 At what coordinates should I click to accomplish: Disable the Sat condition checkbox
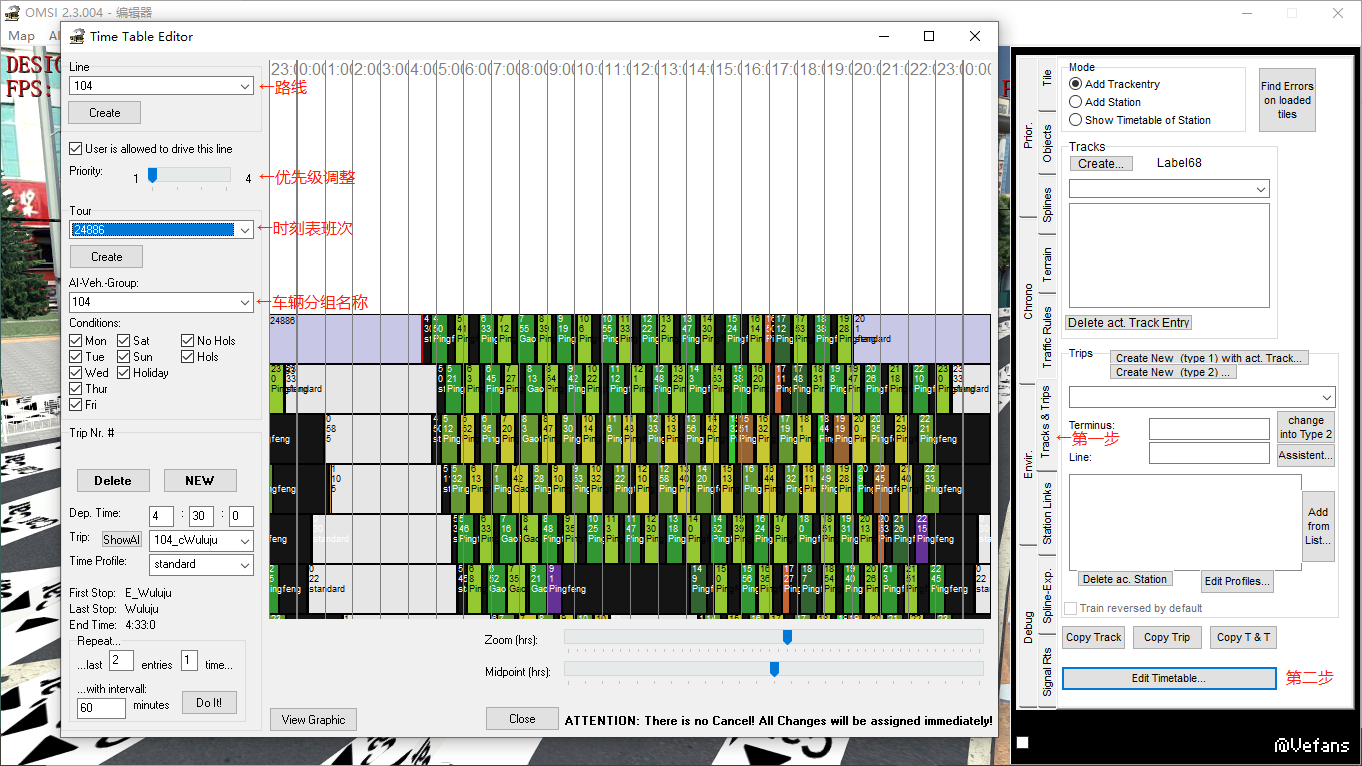(x=124, y=341)
